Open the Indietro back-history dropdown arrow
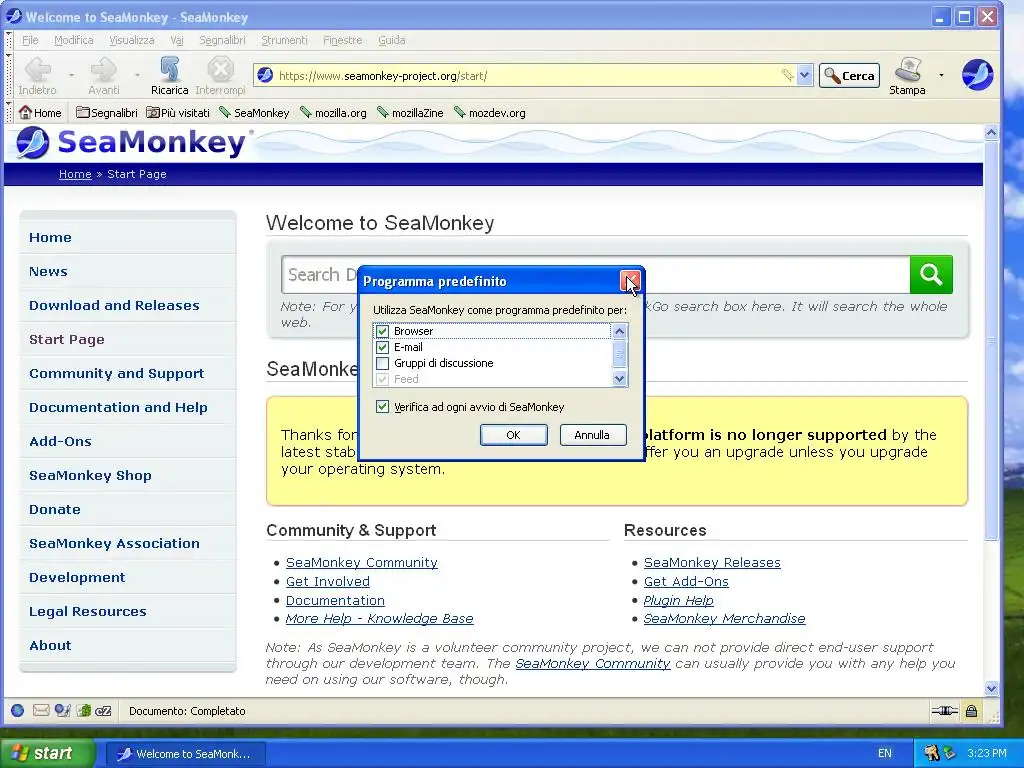The width and height of the screenshot is (1024, 768). click(x=71, y=75)
